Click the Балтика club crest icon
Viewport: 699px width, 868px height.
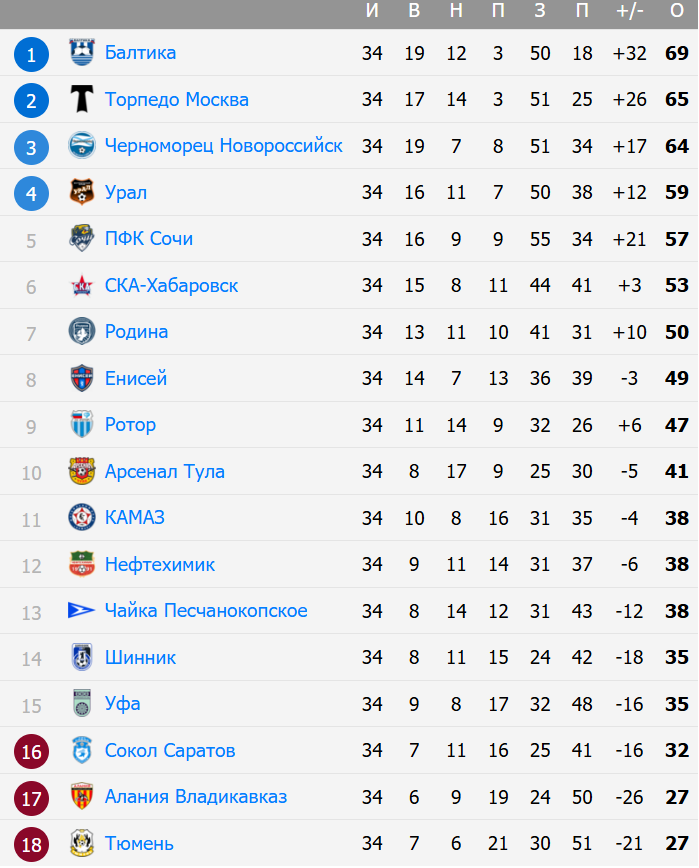(x=82, y=53)
